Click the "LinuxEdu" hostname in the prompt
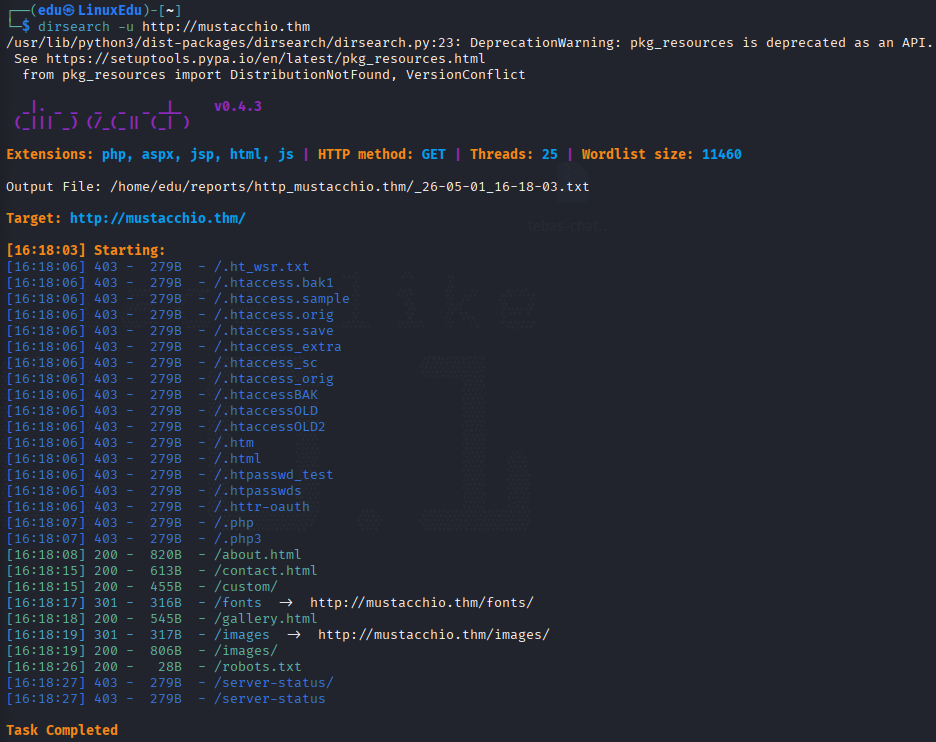Image resolution: width=936 pixels, height=742 pixels. [x=110, y=10]
